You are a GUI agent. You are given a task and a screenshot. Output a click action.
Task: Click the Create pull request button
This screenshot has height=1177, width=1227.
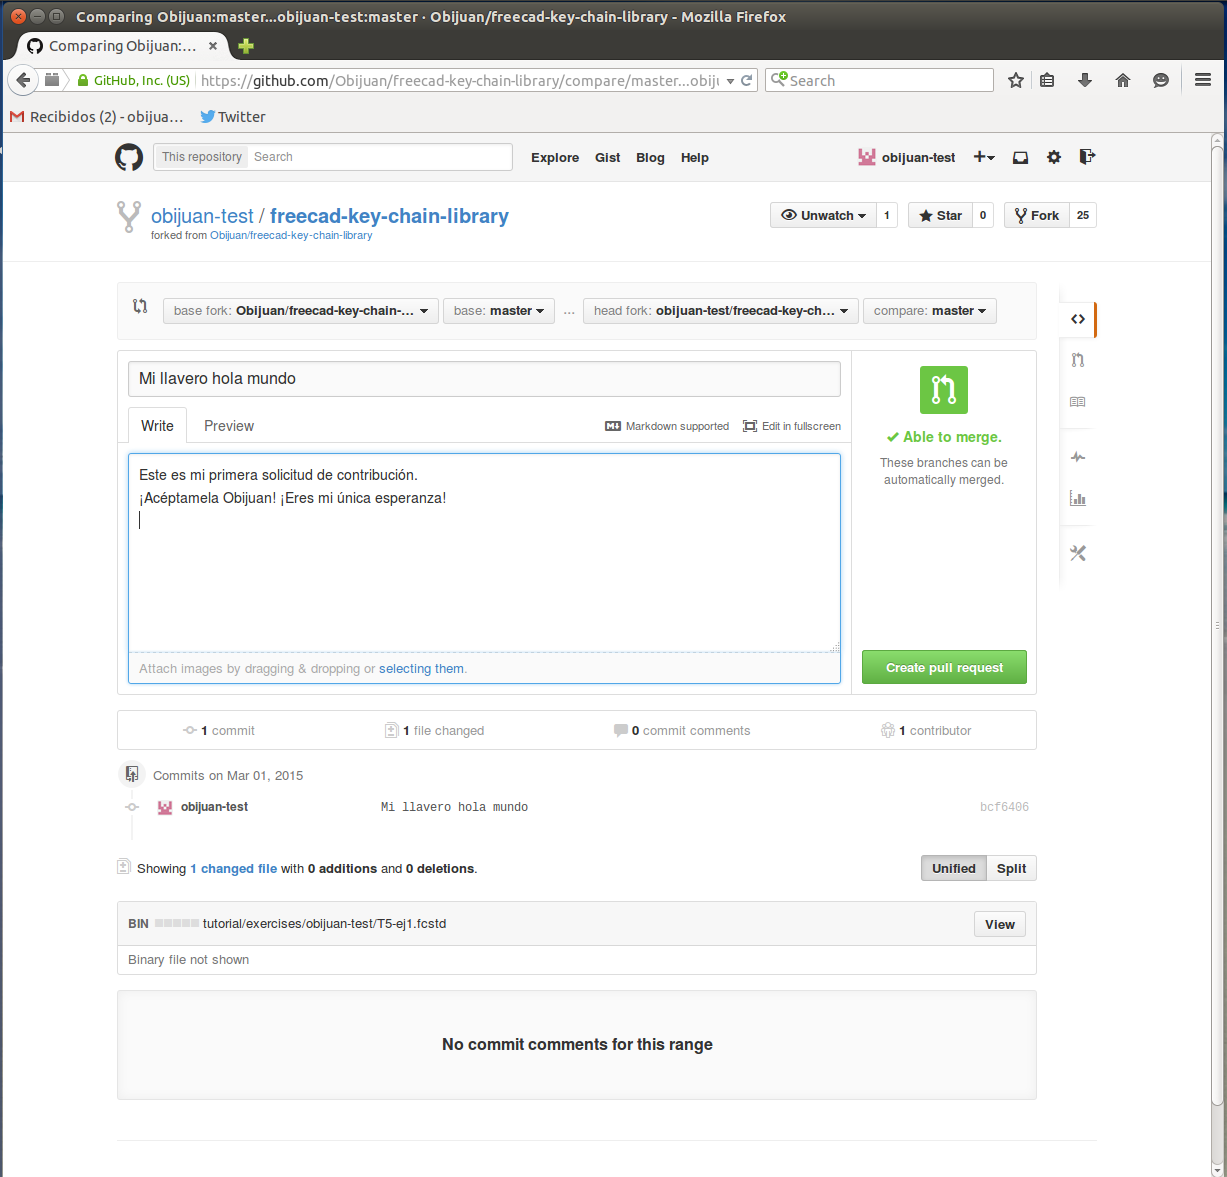944,668
